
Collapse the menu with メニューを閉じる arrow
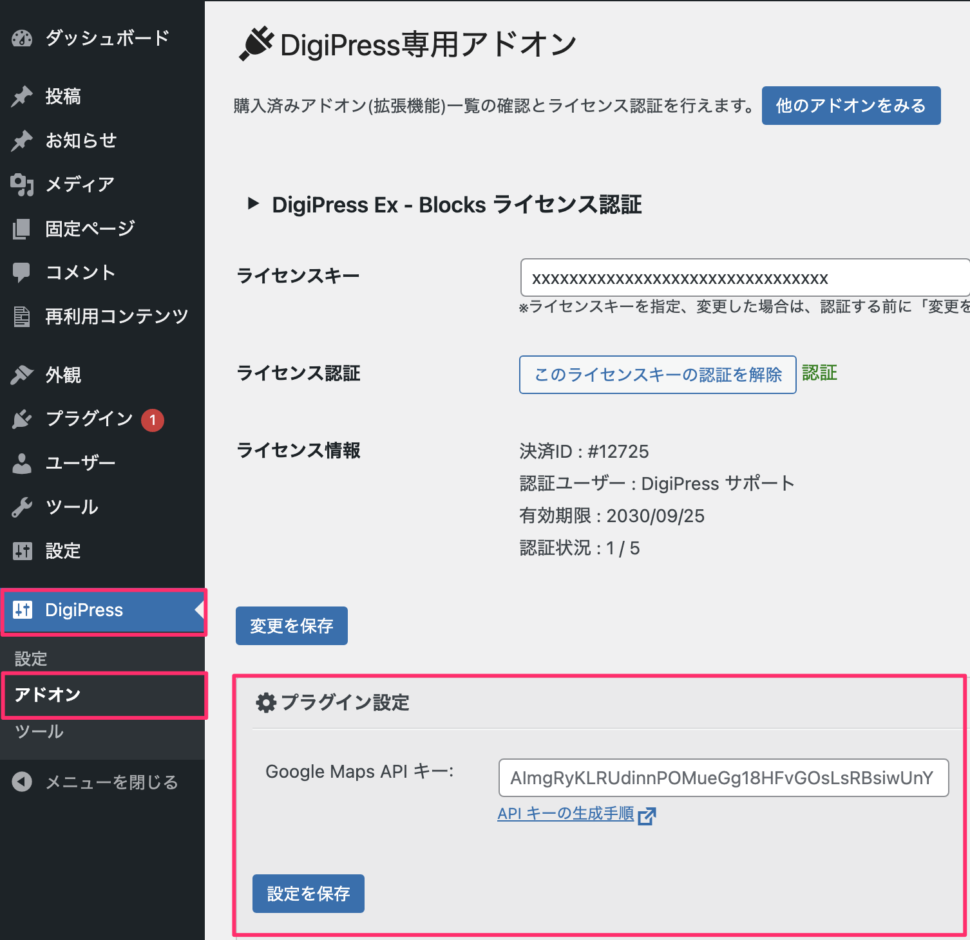pos(22,782)
